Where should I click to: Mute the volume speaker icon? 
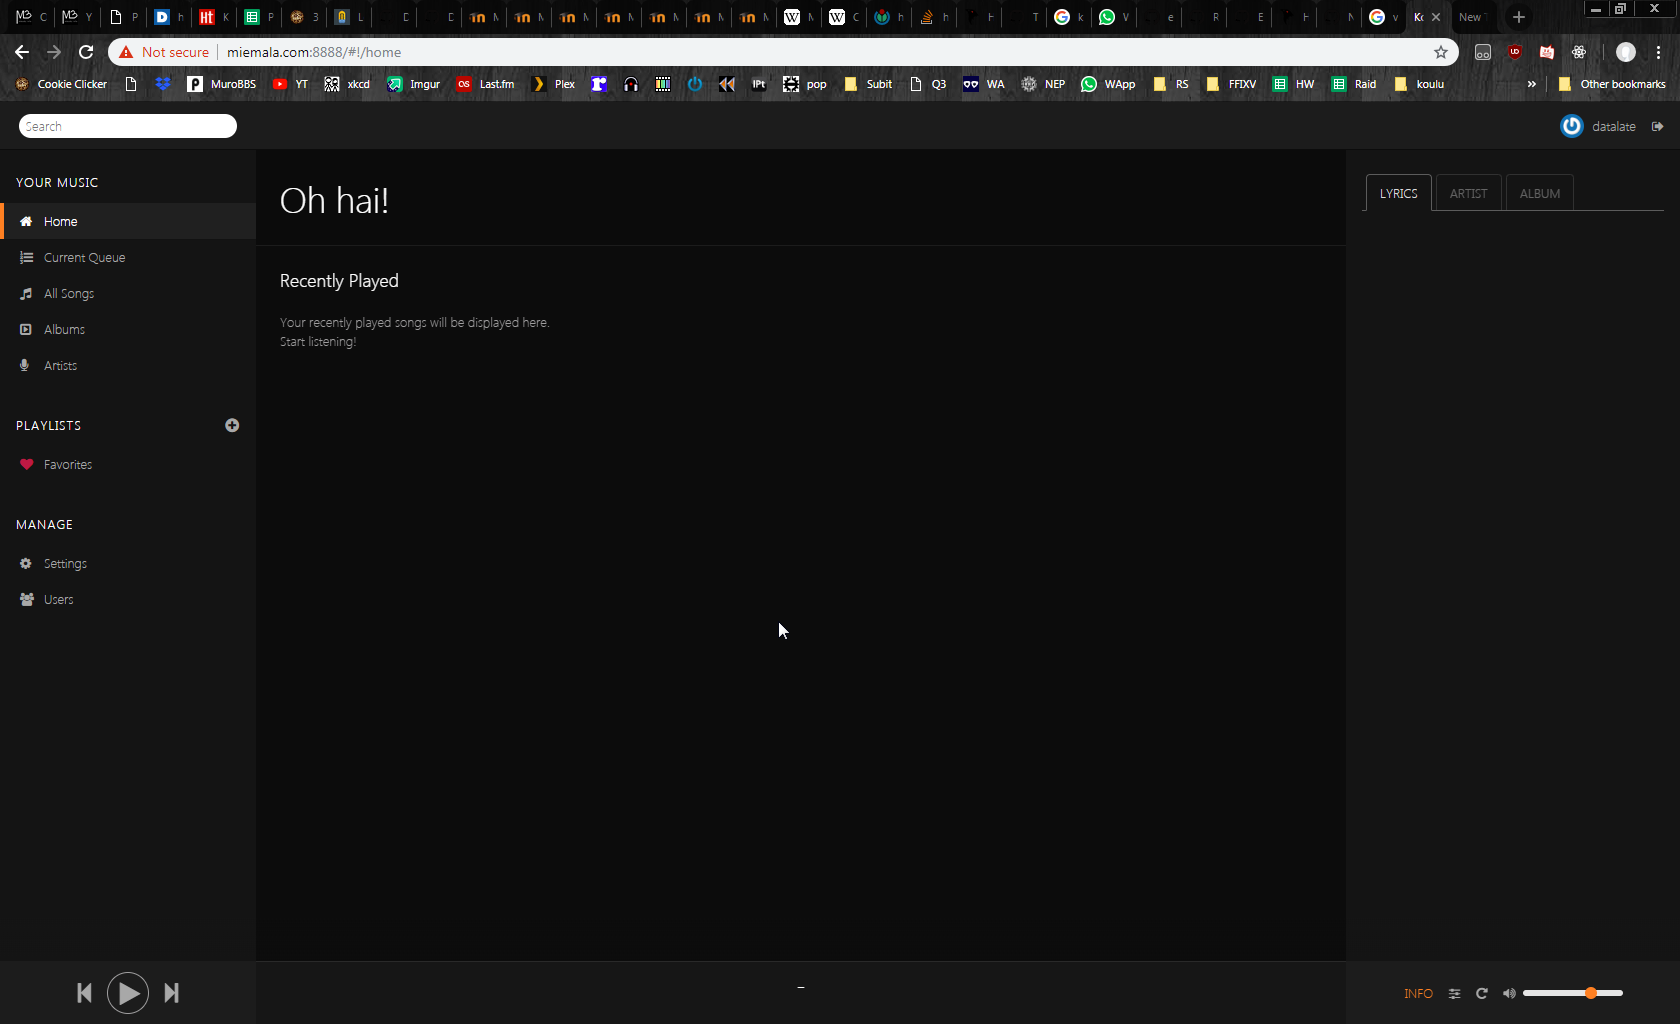[x=1509, y=994]
